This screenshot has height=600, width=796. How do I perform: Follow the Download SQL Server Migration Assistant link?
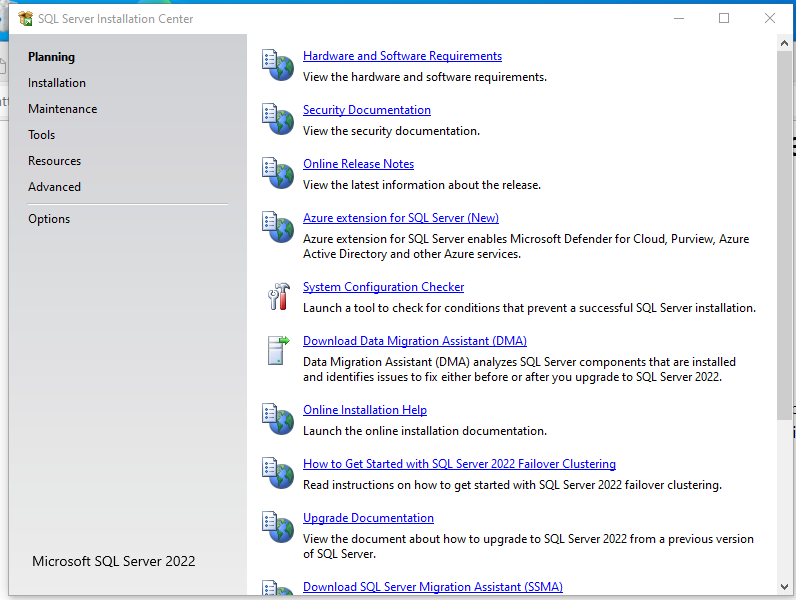(432, 587)
